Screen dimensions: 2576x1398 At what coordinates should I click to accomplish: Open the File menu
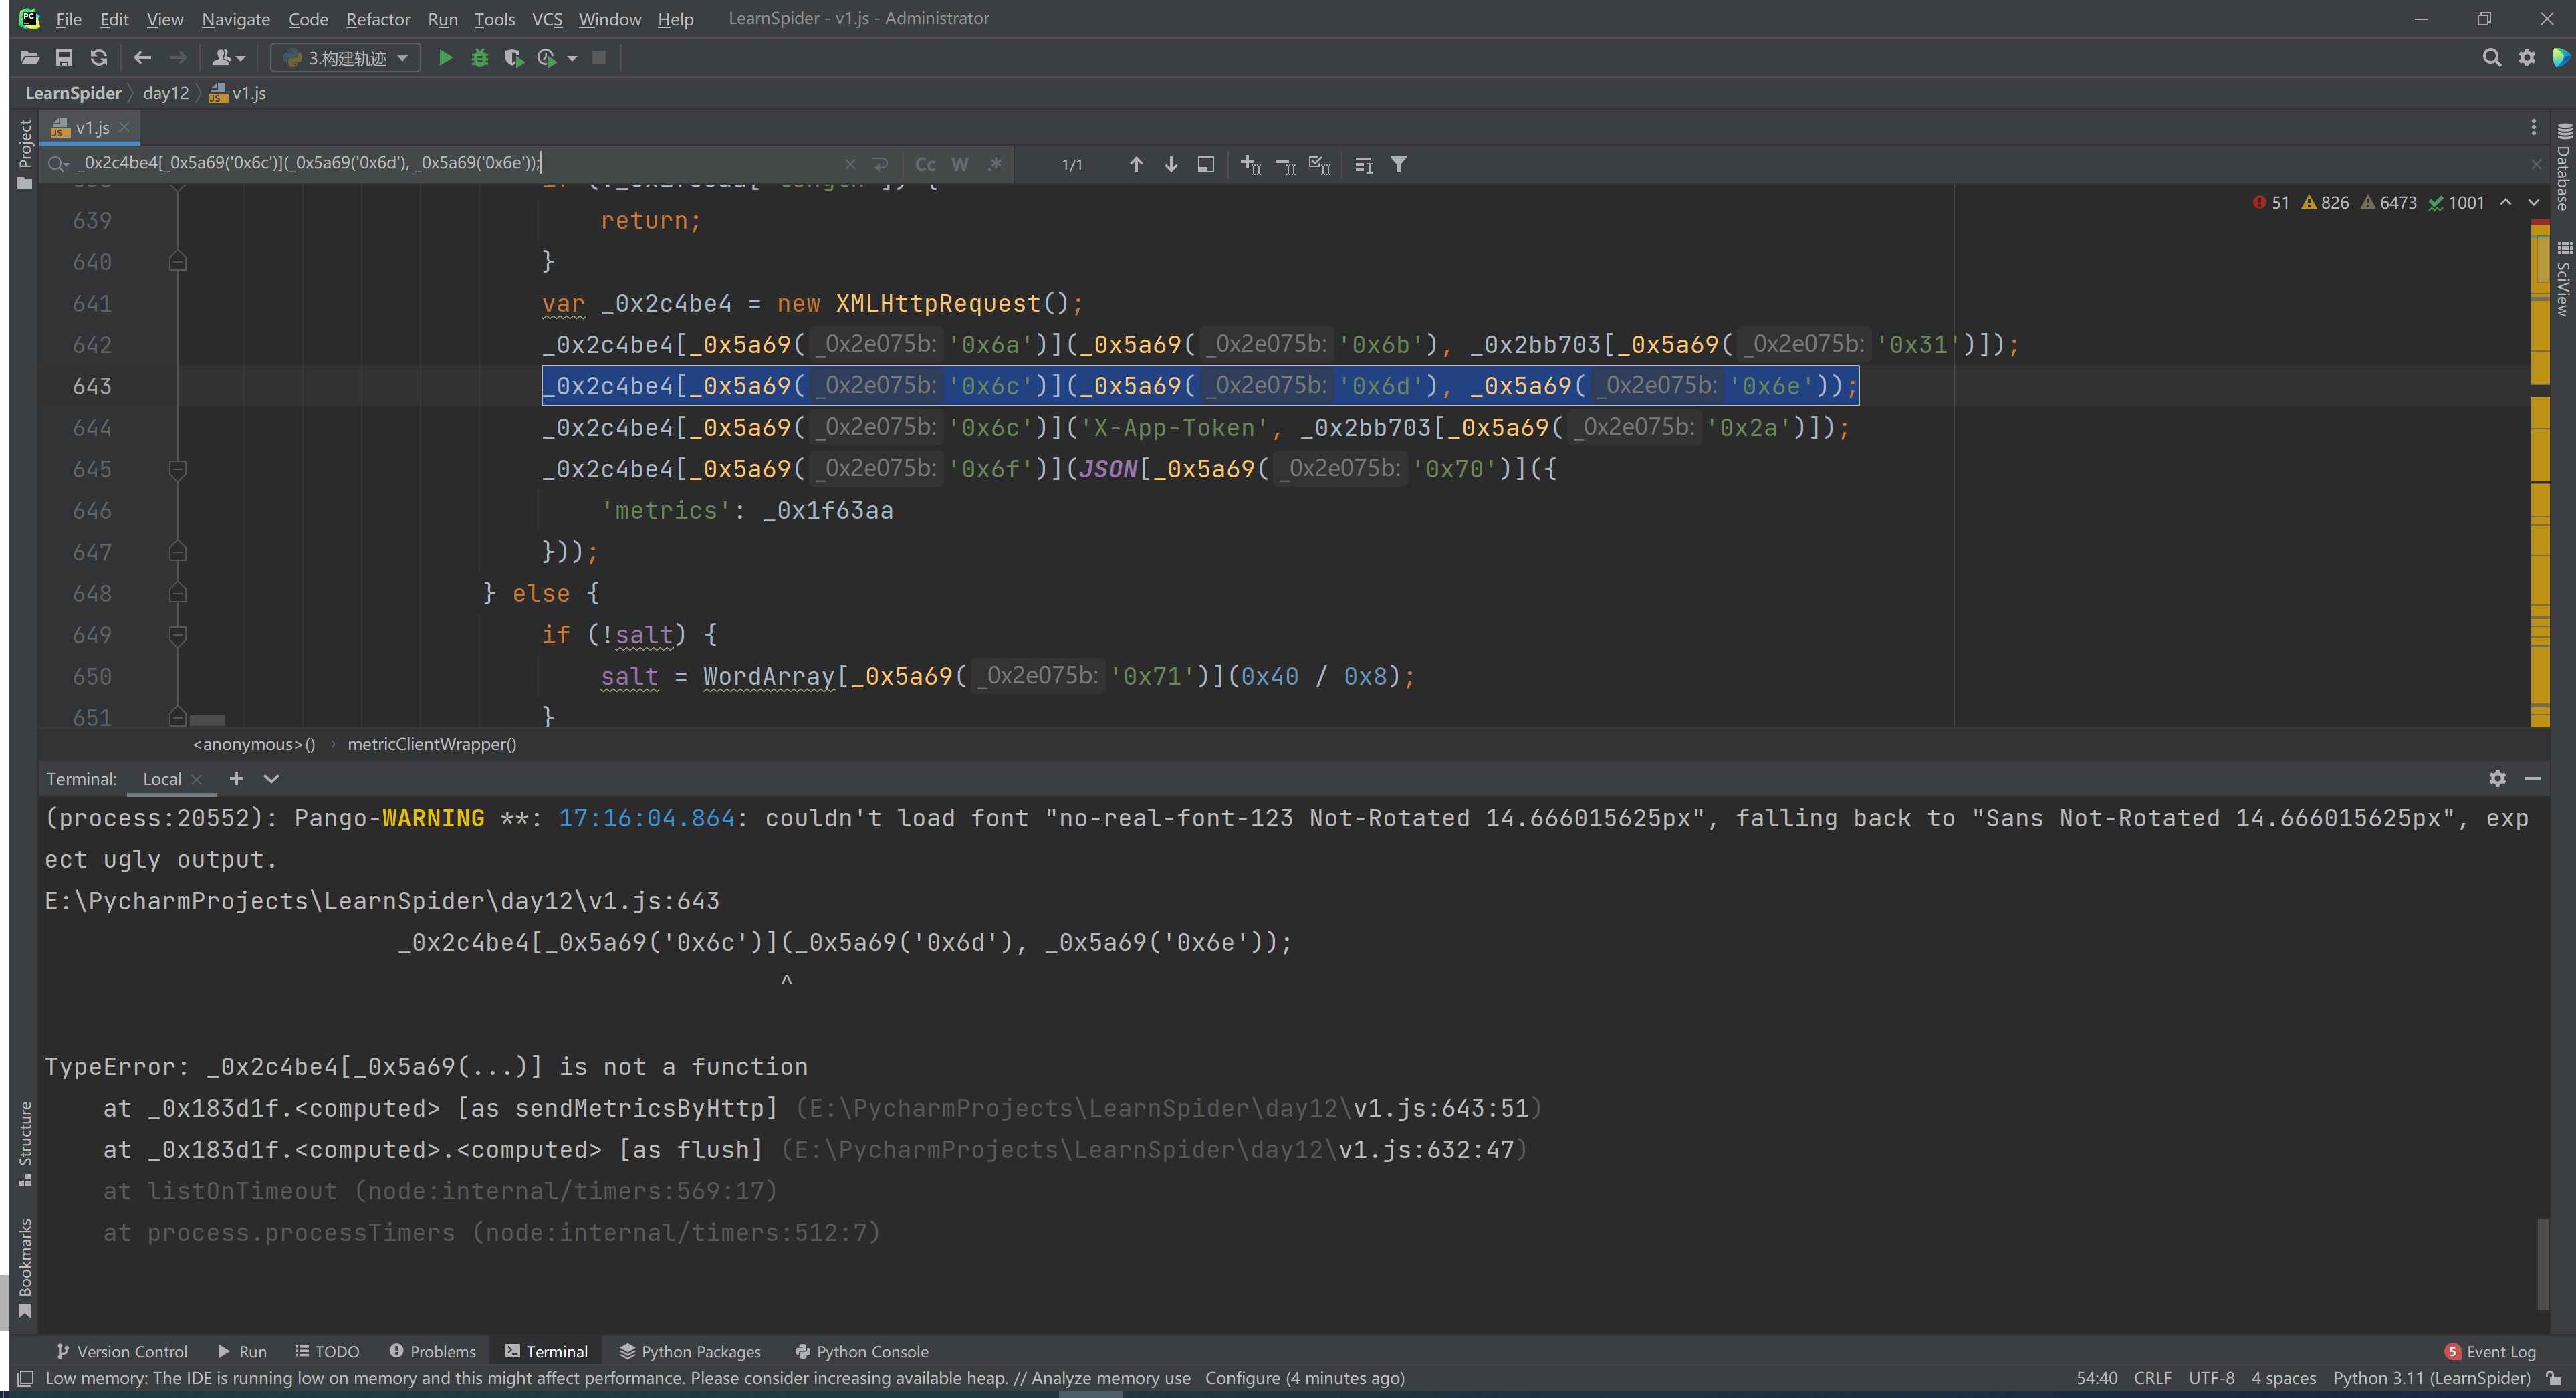[68, 19]
